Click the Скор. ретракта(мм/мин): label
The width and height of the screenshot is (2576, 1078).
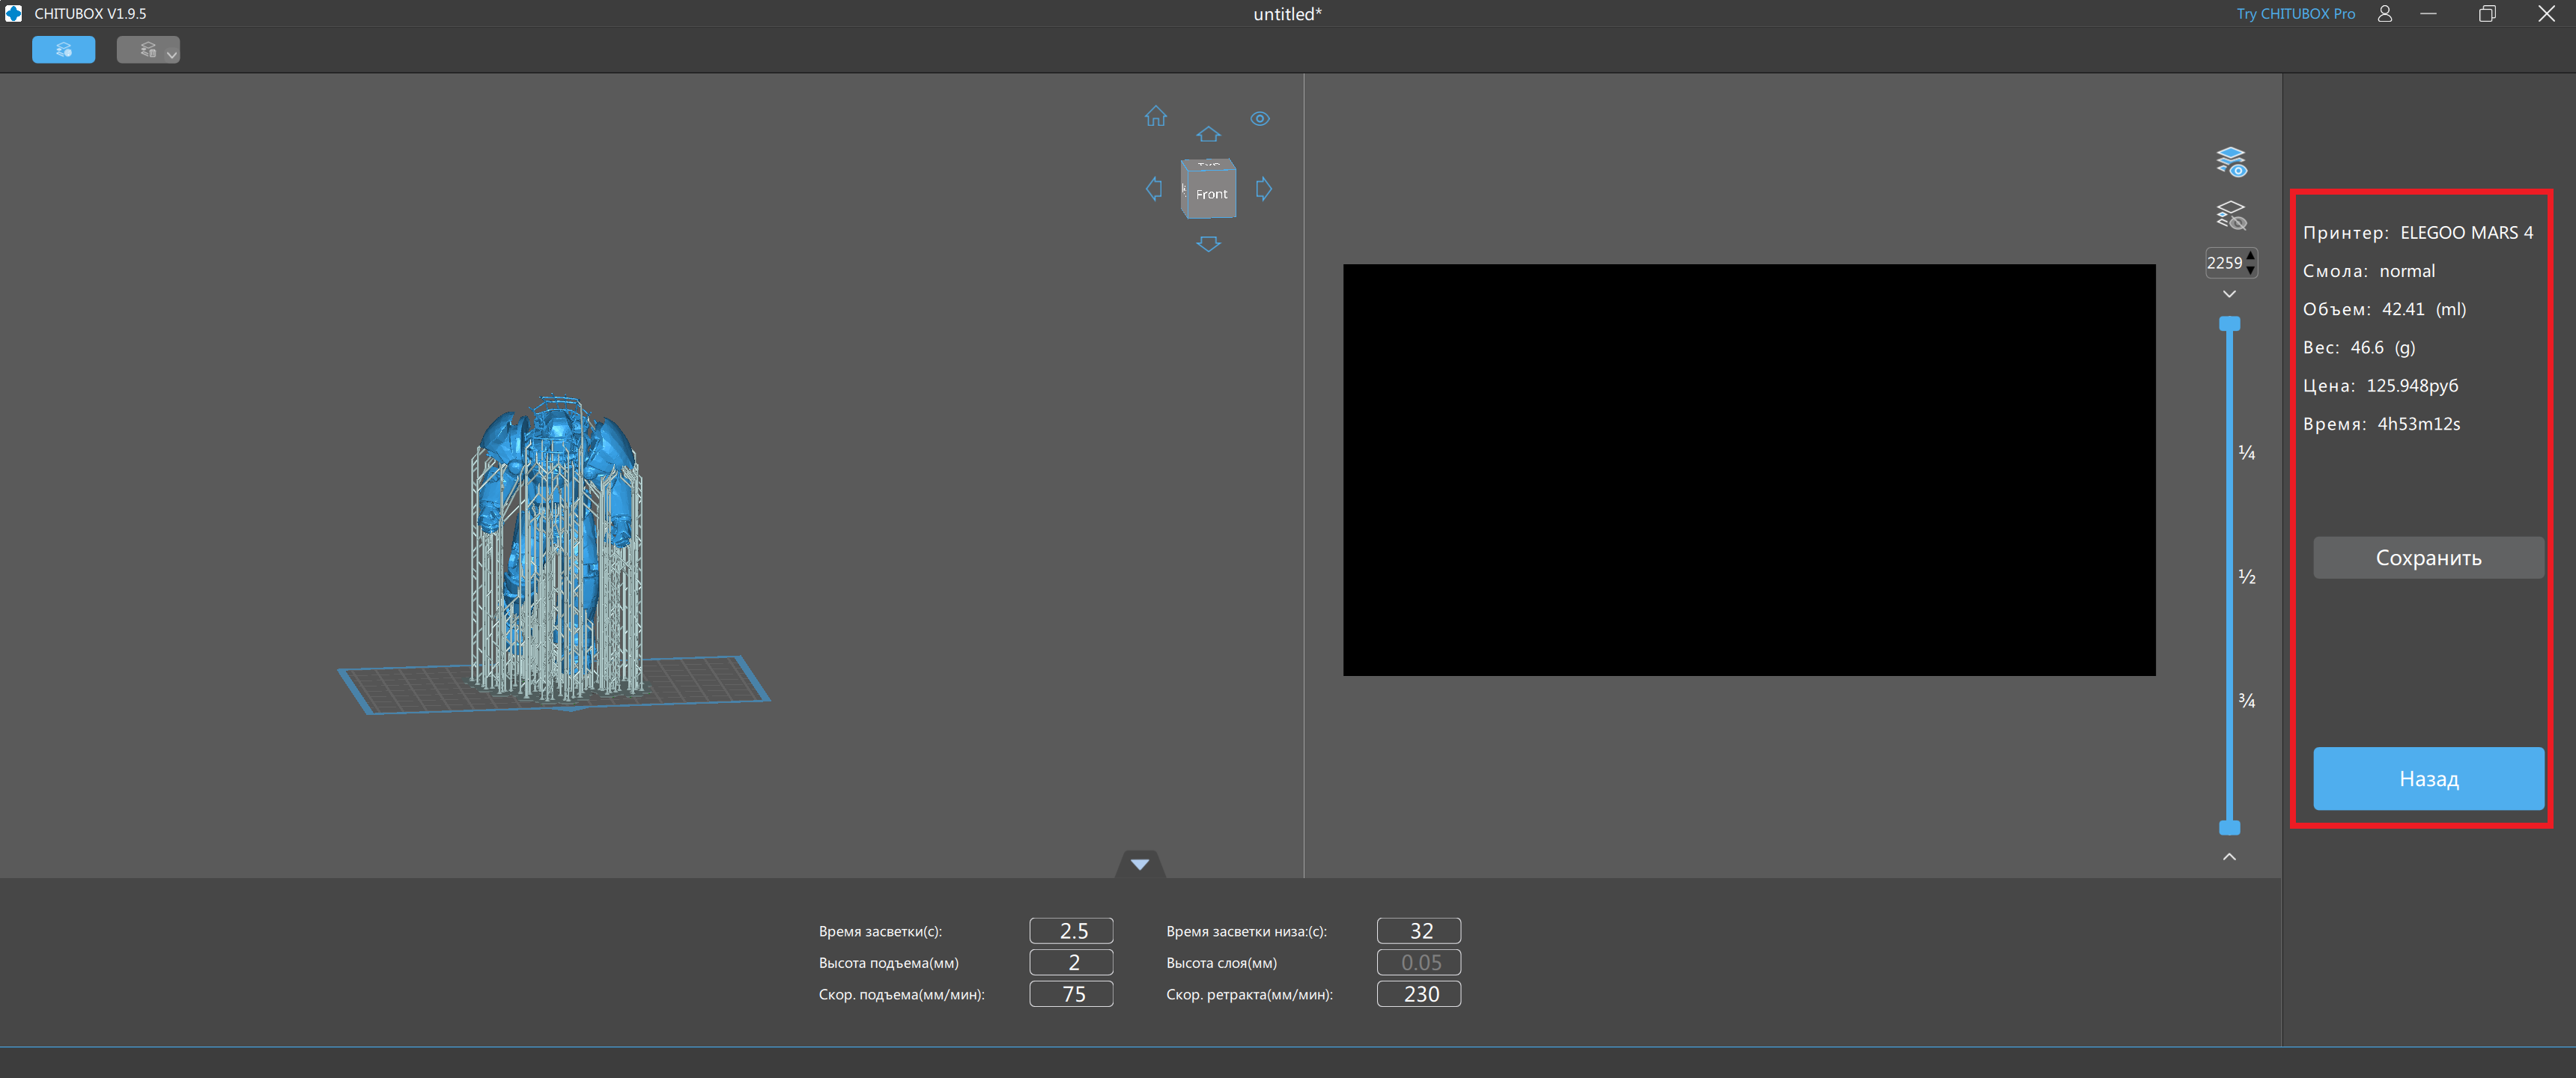1249,995
